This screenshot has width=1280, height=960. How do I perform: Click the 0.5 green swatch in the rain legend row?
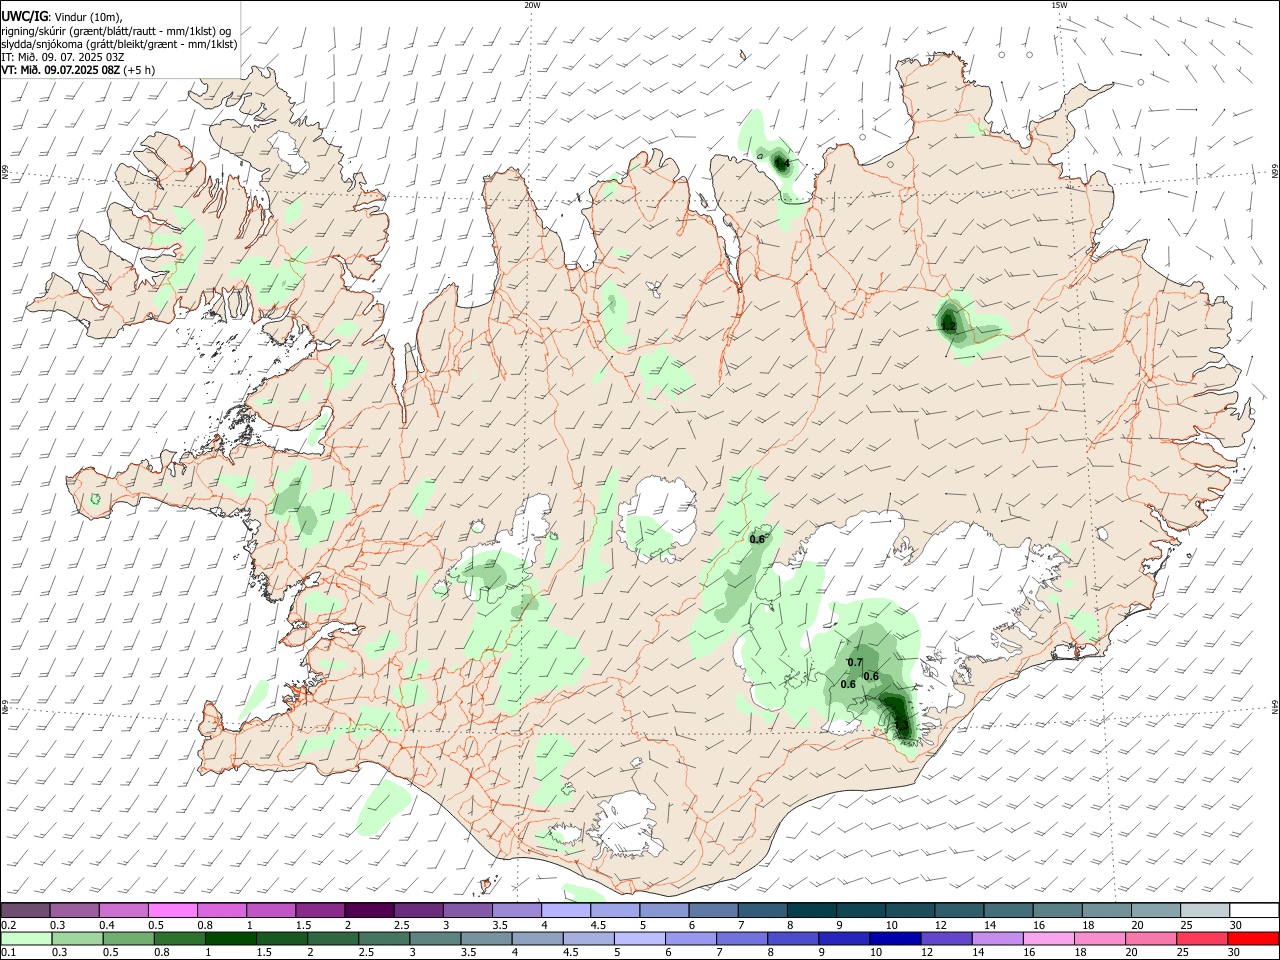coord(128,938)
